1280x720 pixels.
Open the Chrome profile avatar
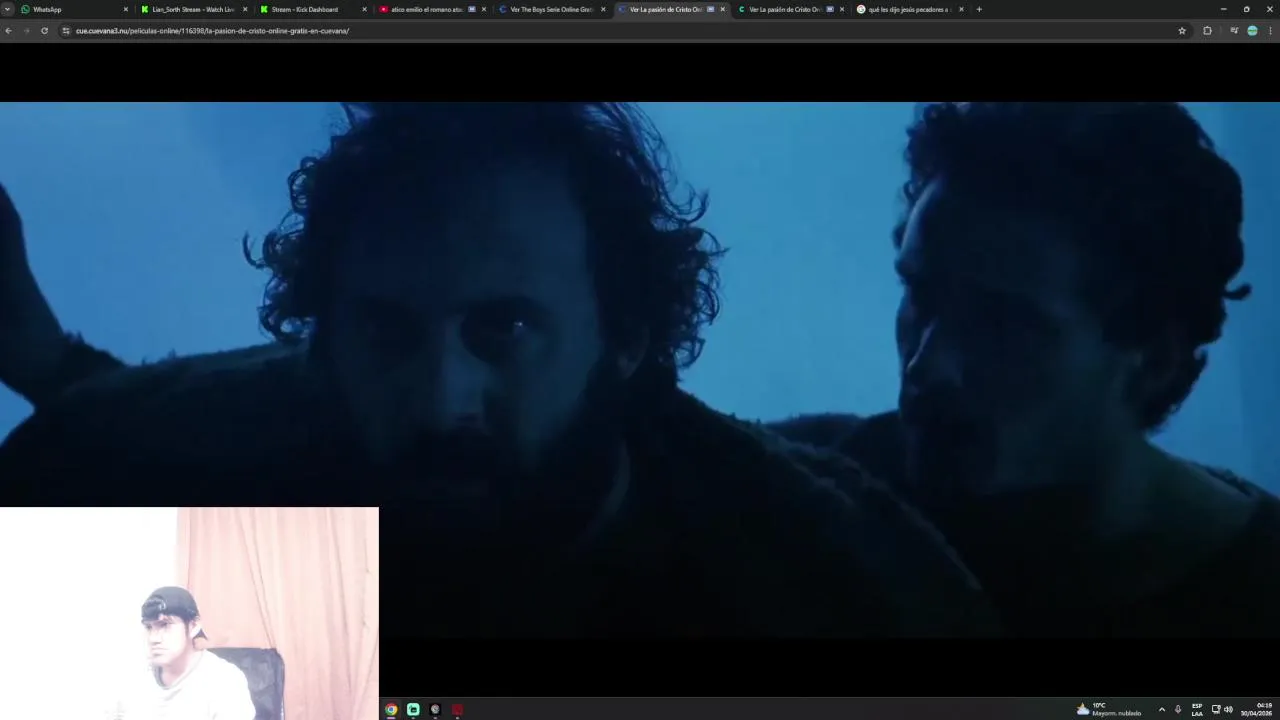click(1252, 31)
